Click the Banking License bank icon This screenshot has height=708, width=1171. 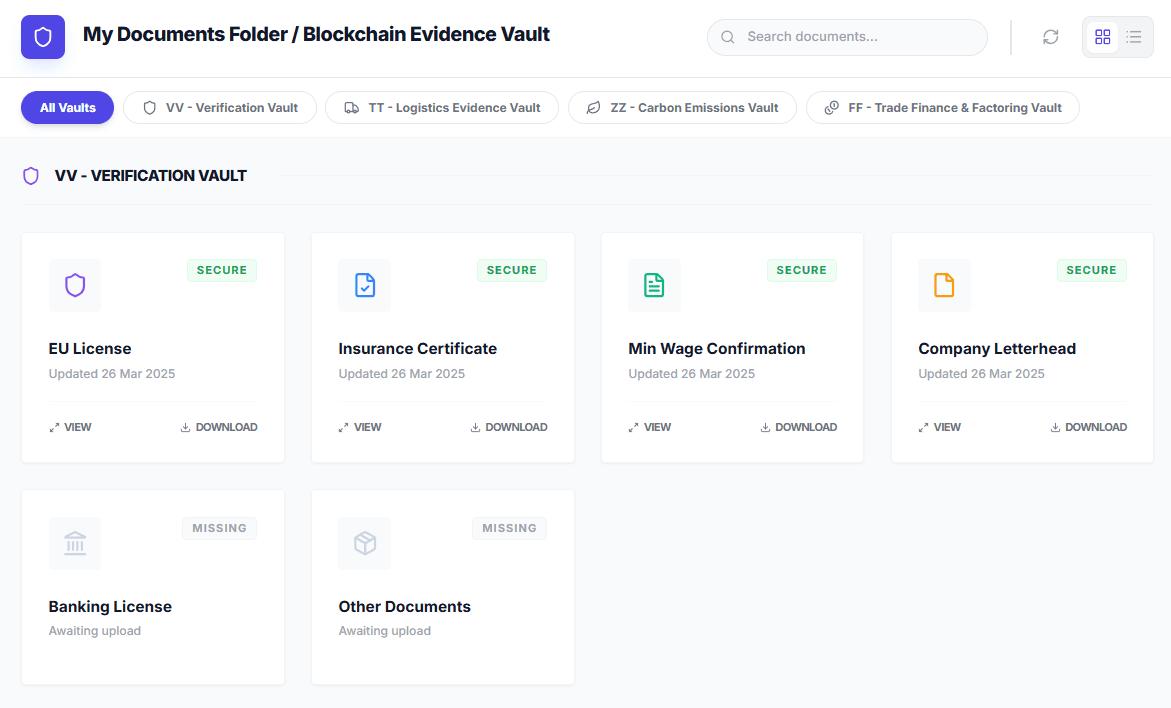click(x=75, y=543)
